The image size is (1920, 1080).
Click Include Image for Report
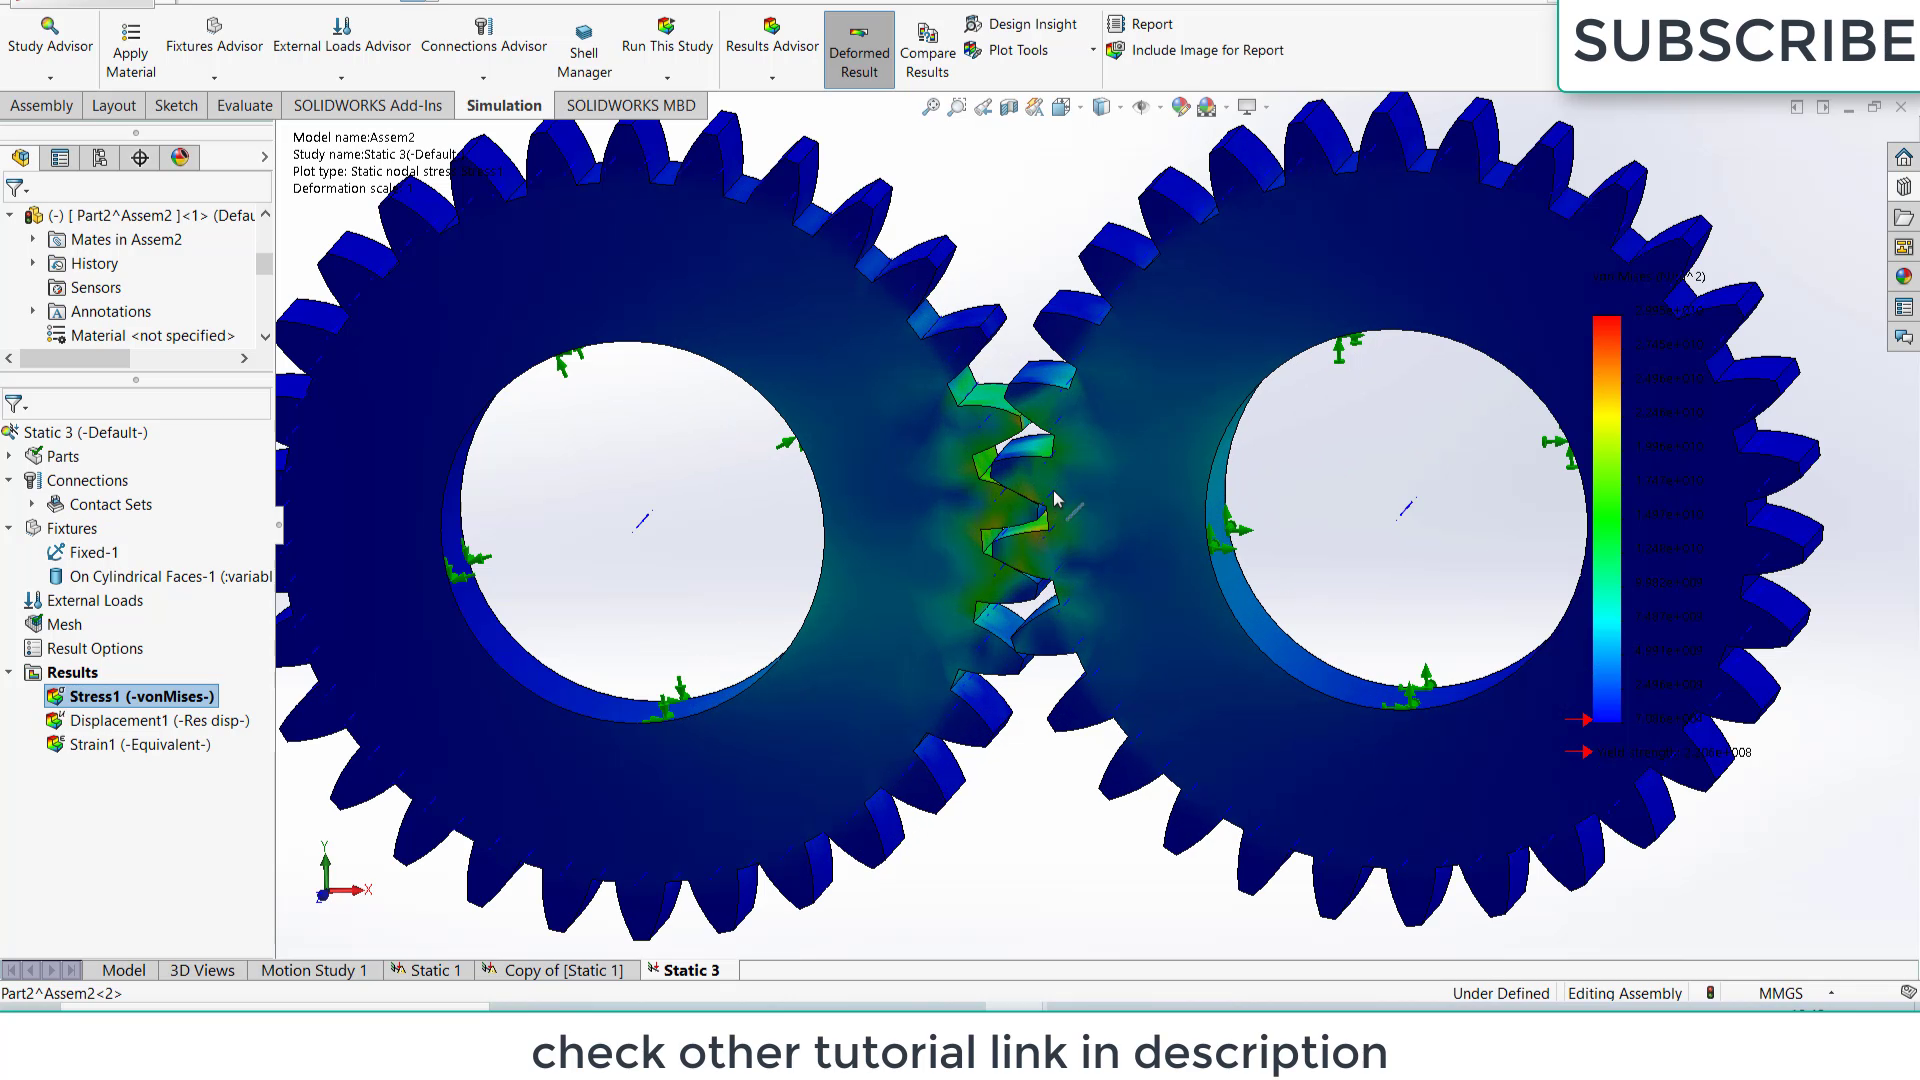tap(1195, 50)
